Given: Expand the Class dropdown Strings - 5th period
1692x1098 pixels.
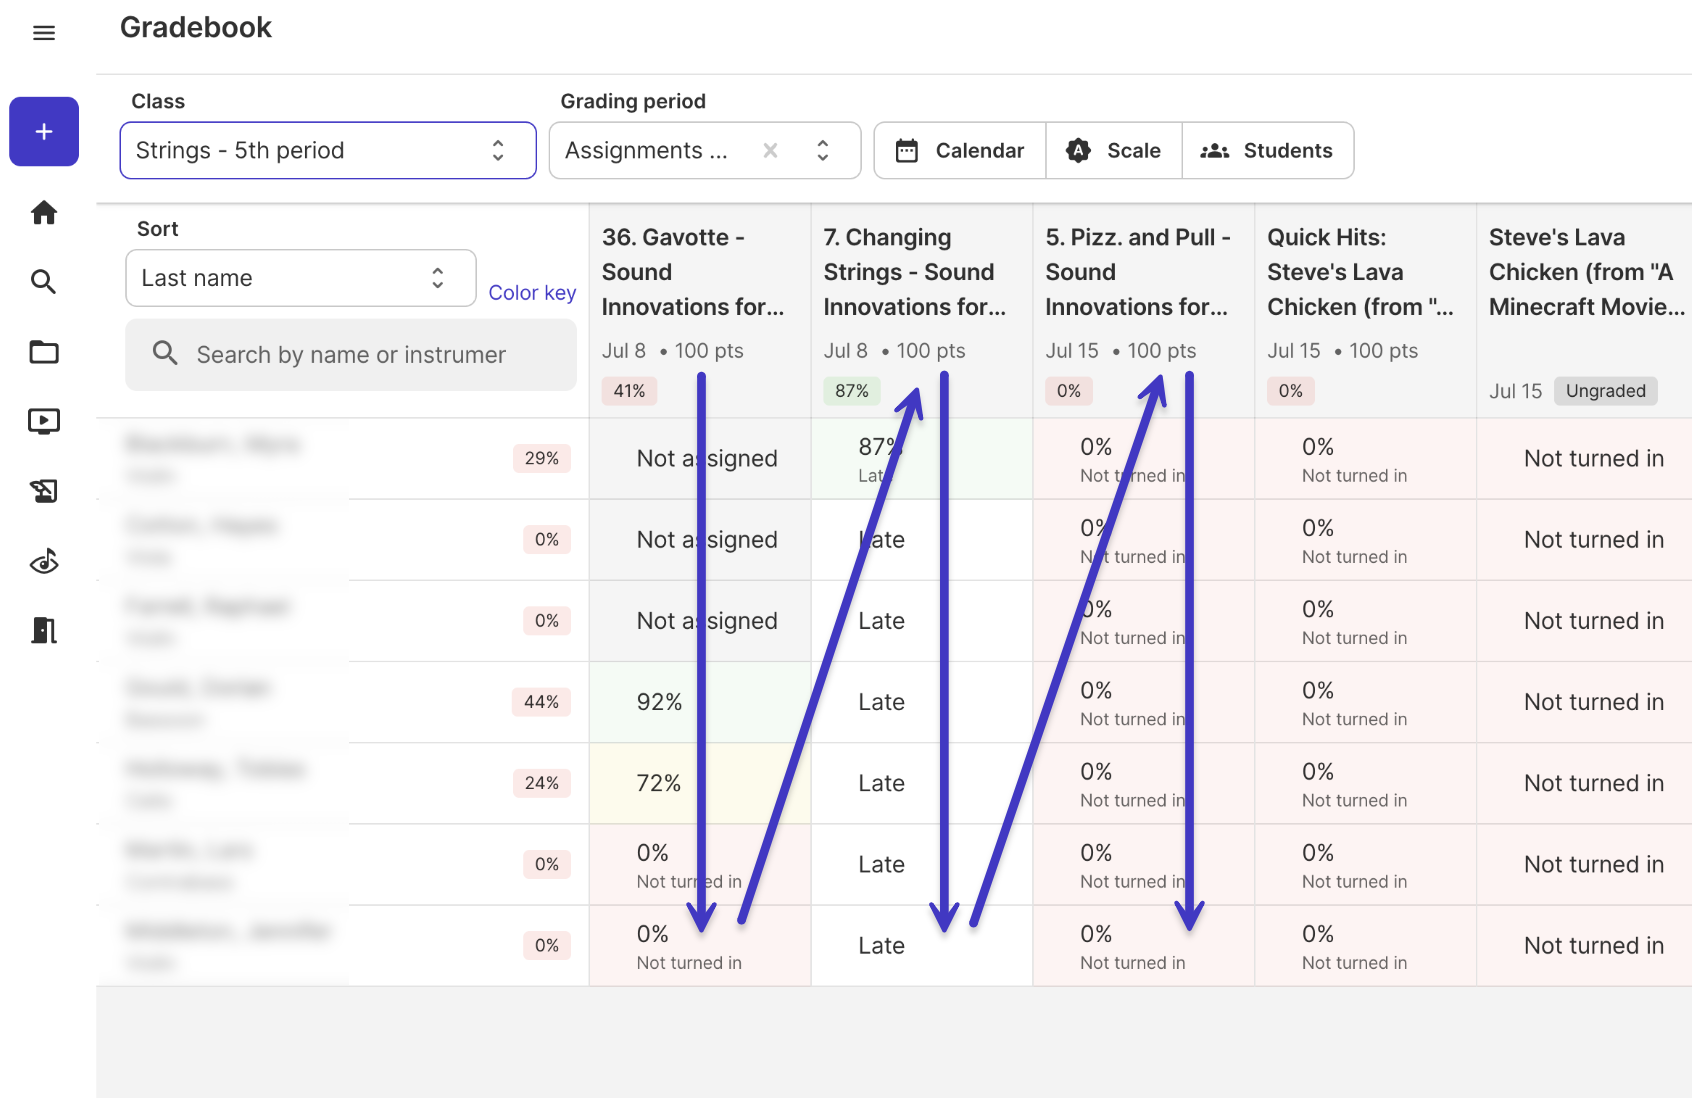Looking at the screenshot, I should click(x=328, y=150).
